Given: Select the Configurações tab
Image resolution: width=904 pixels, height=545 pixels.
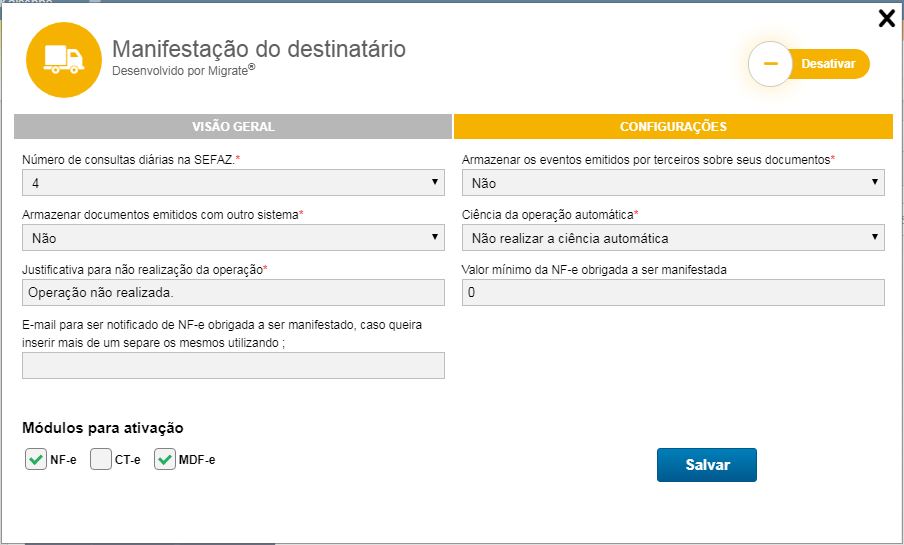Looking at the screenshot, I should coord(673,127).
